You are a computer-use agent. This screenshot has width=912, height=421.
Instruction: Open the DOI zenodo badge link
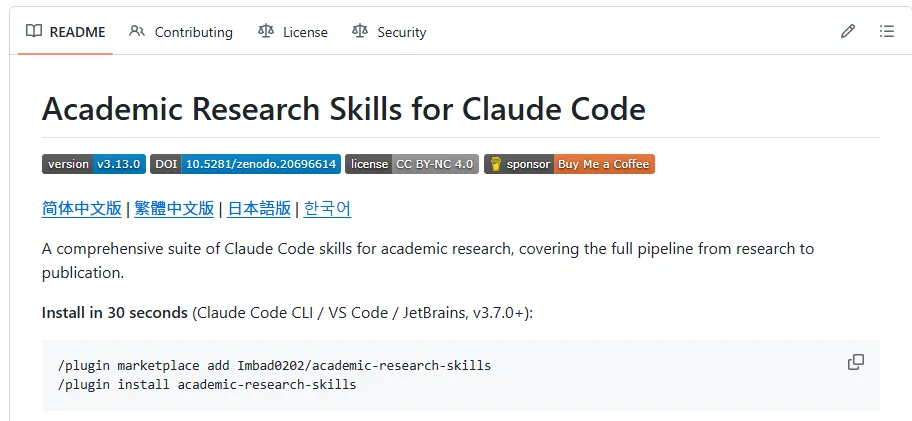(245, 164)
